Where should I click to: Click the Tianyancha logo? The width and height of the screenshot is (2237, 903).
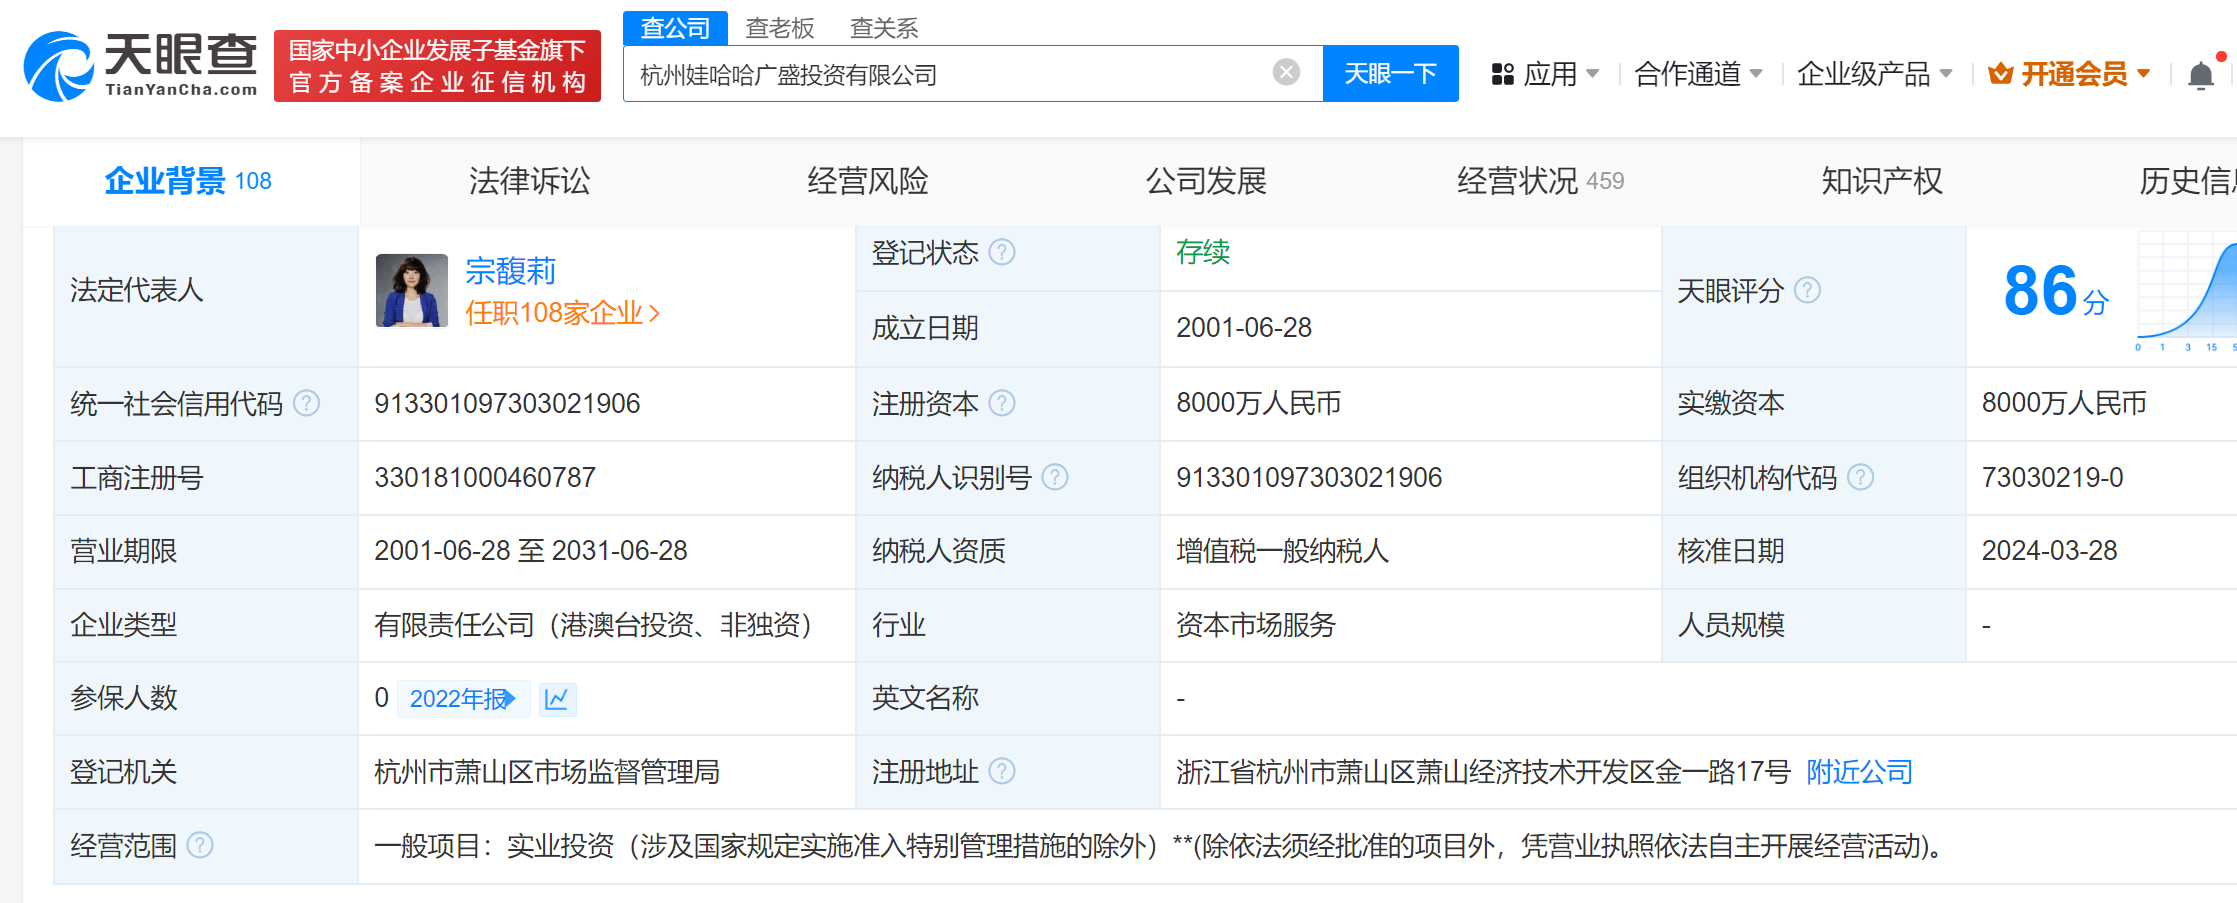point(140,66)
